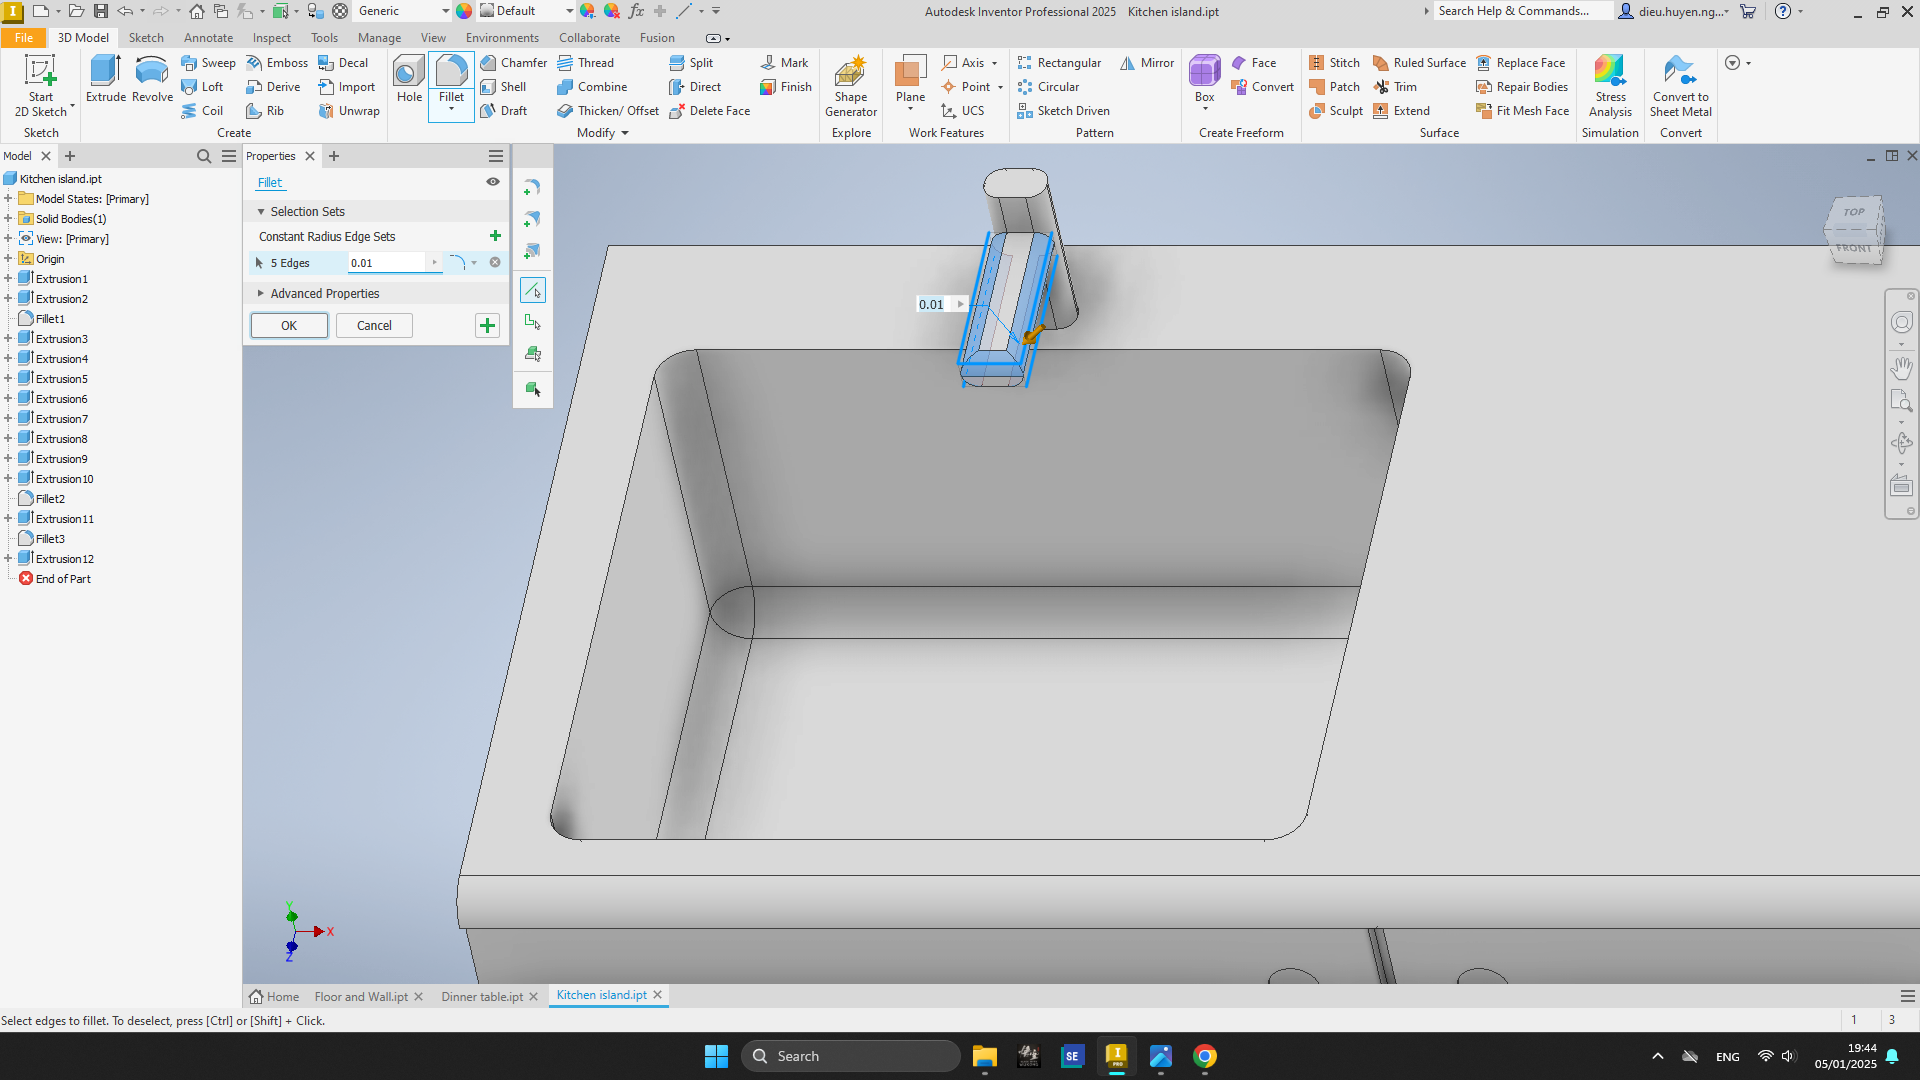Switch to Dinner table.ipt document tab

(482, 997)
